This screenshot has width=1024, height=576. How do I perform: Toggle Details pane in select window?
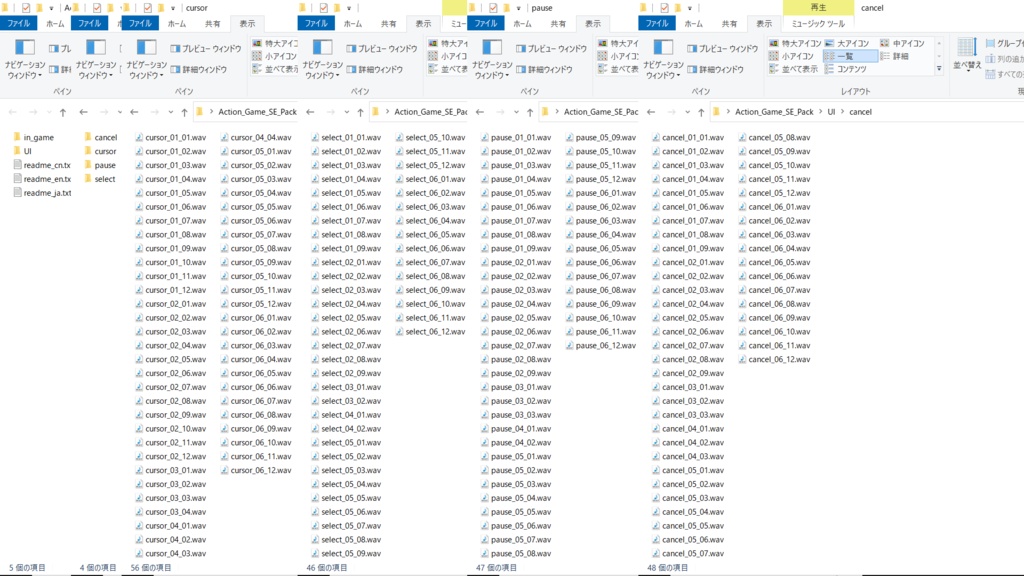coord(377,69)
